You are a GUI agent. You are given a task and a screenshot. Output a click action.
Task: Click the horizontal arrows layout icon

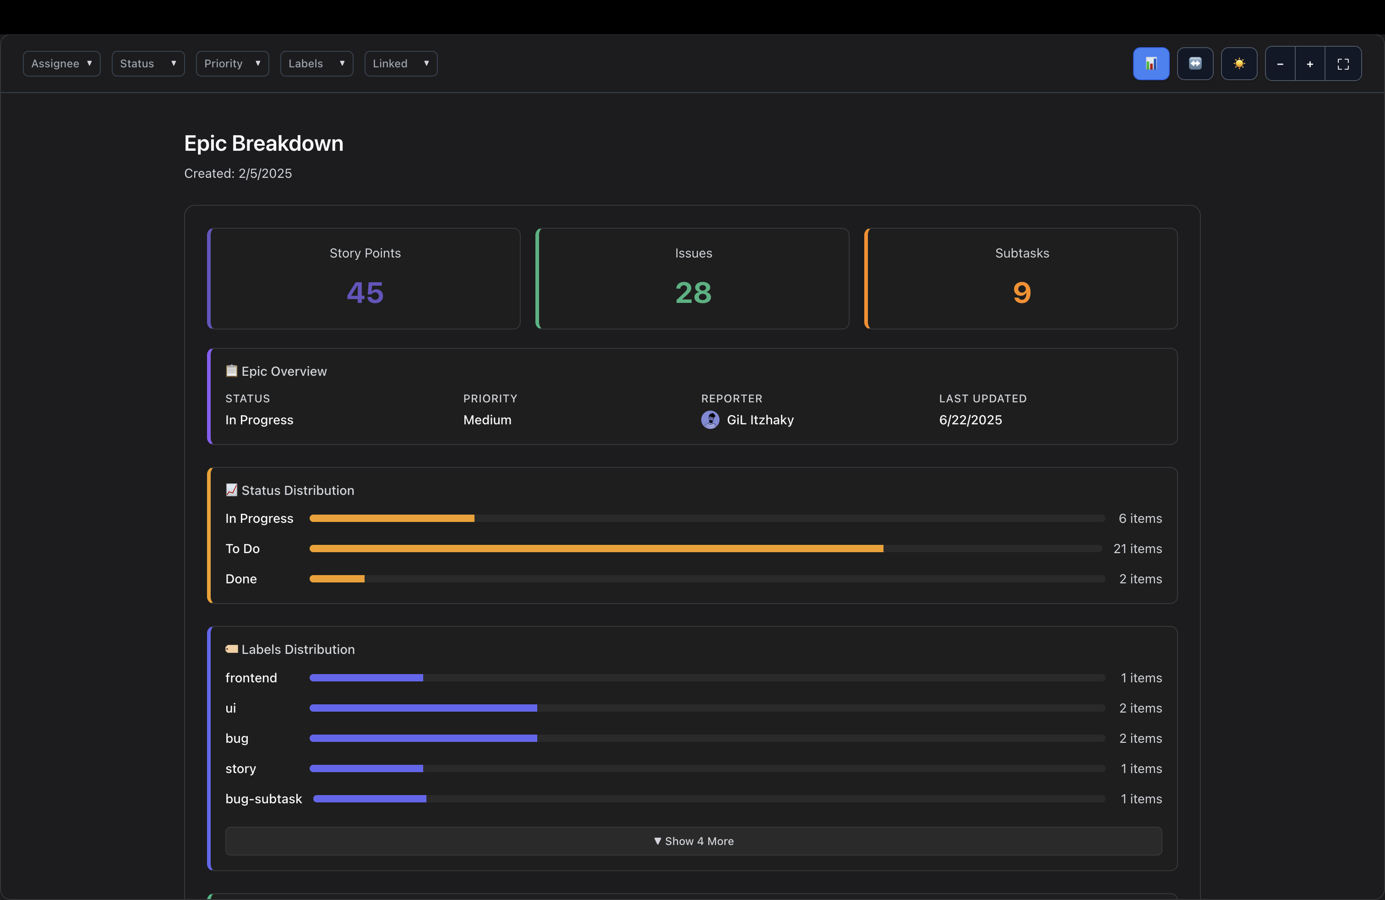[1195, 64]
